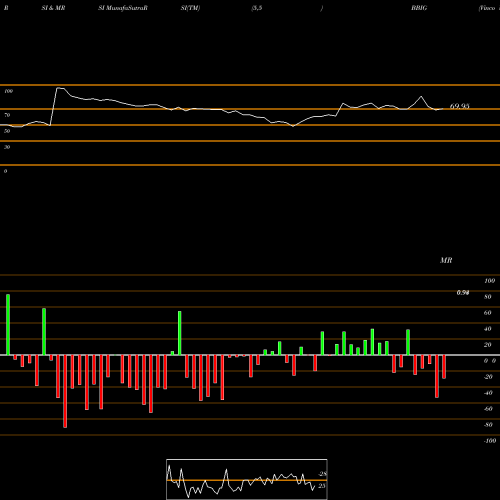Image resolution: width=500 pixels, height=500 pixels.
Task: Click the 69.95 RSI current value label
Action: click(459, 106)
